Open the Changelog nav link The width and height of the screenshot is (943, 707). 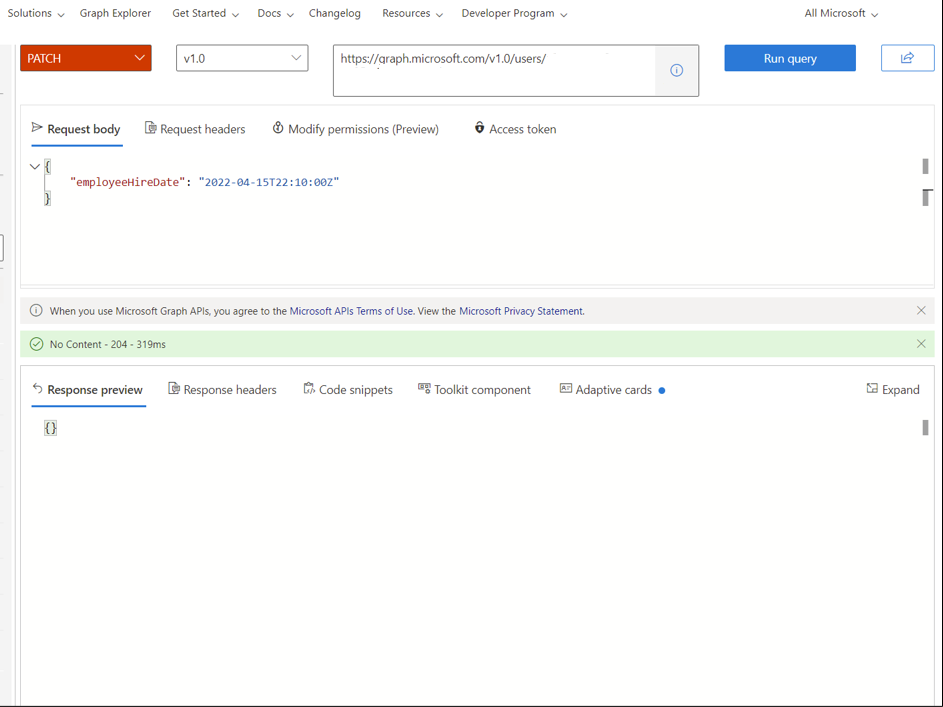[334, 13]
